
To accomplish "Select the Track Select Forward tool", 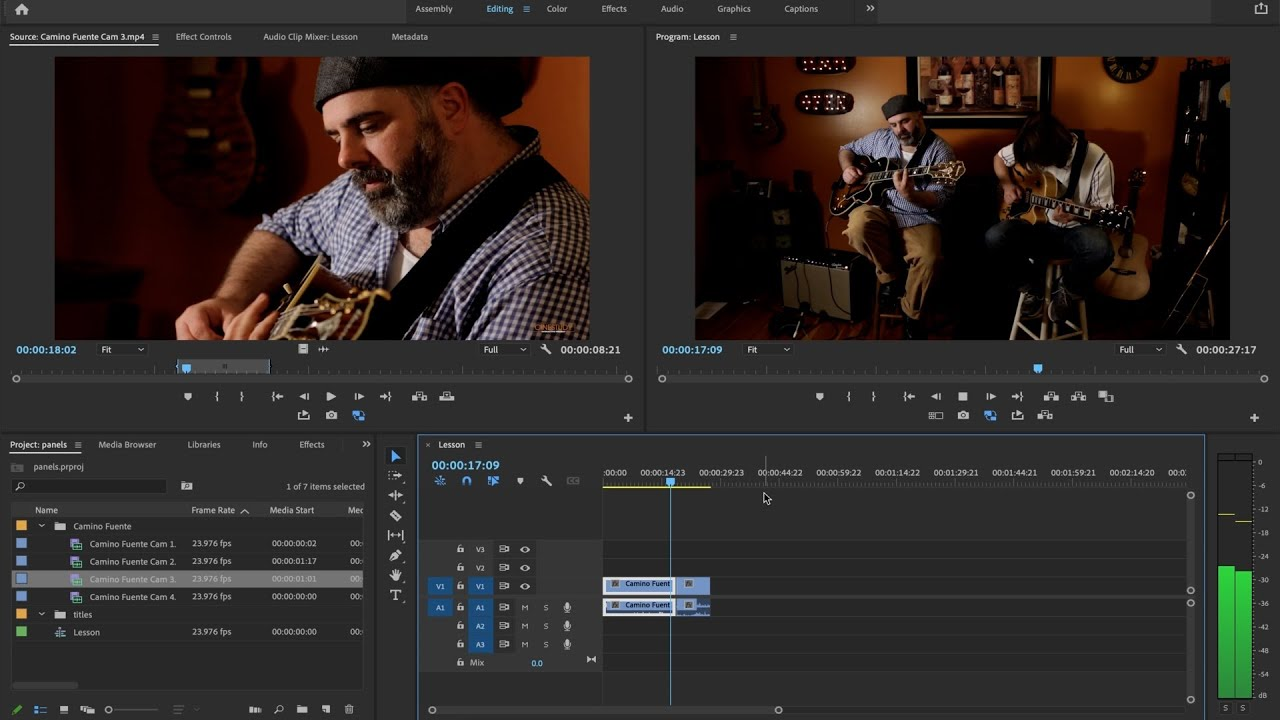I will pyautogui.click(x=395, y=475).
